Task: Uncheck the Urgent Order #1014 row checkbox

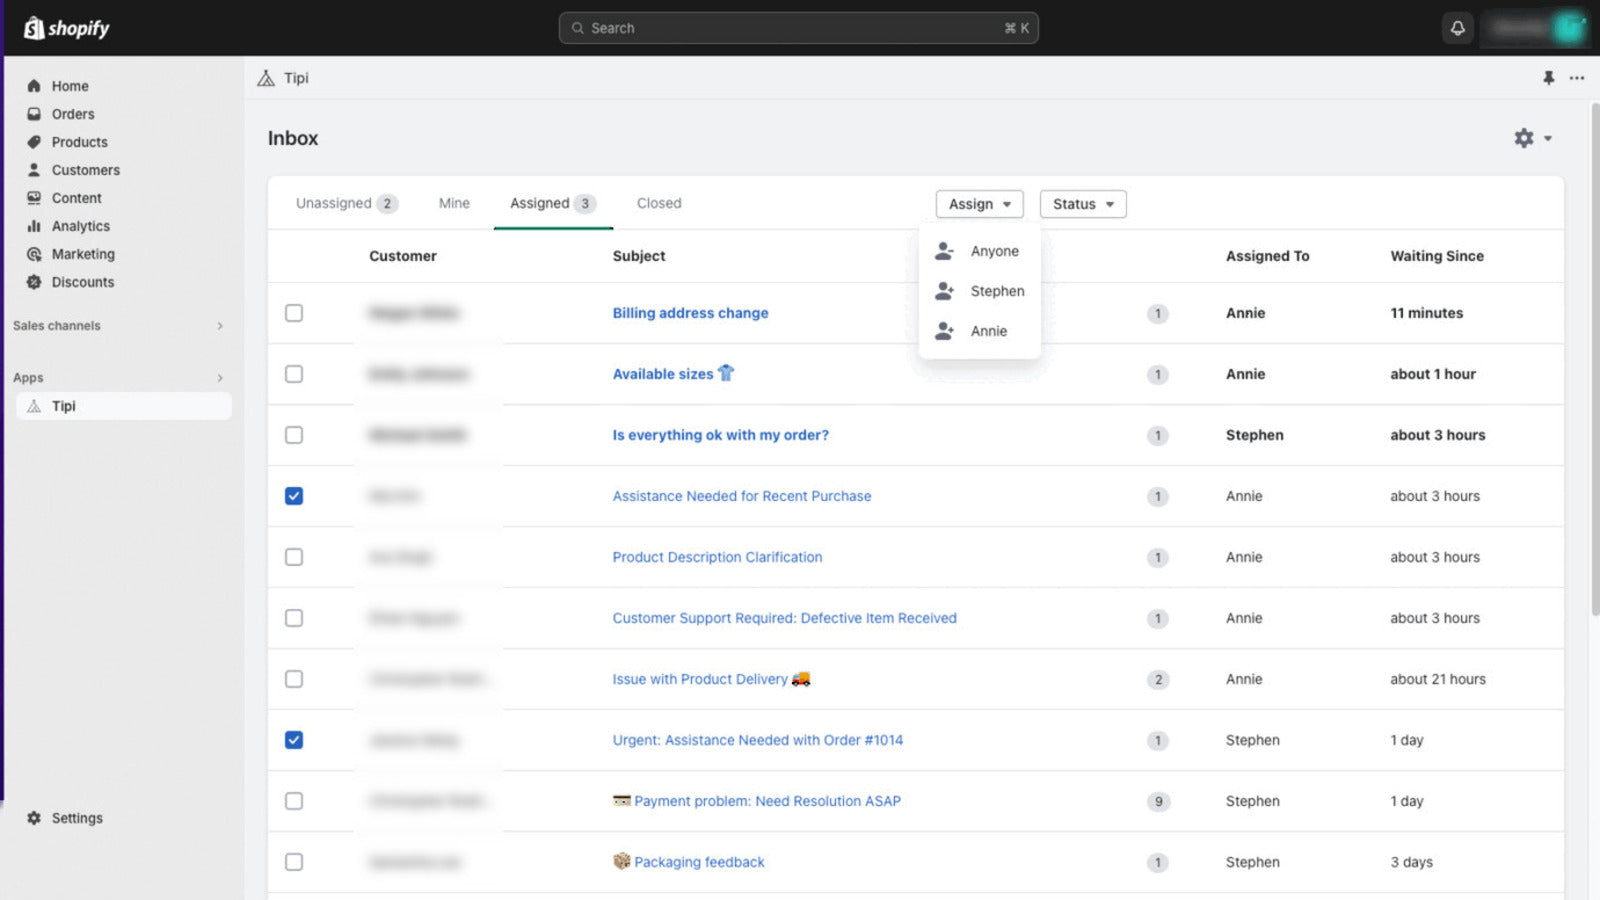Action: [294, 740]
